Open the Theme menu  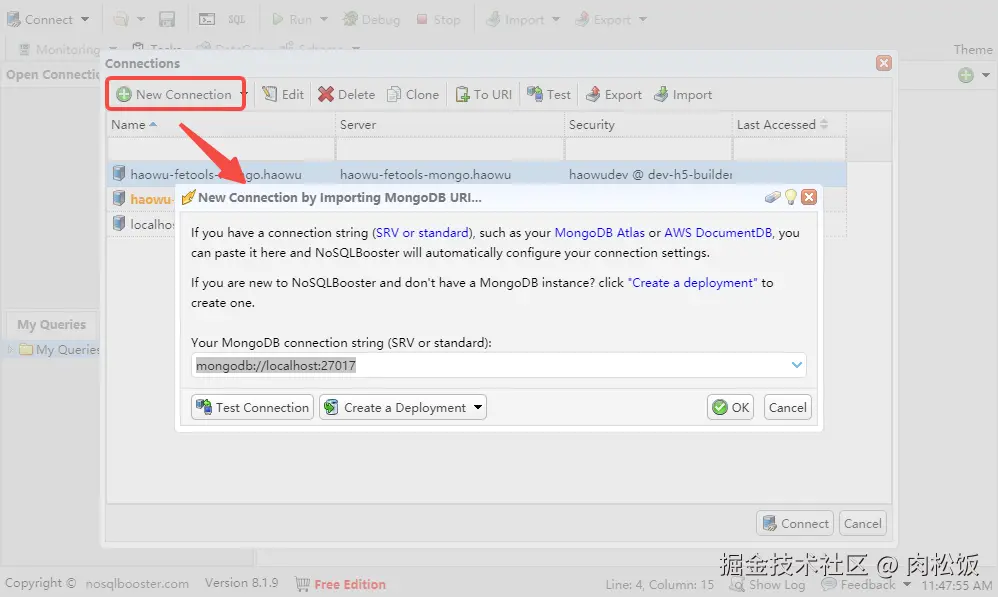click(x=973, y=49)
